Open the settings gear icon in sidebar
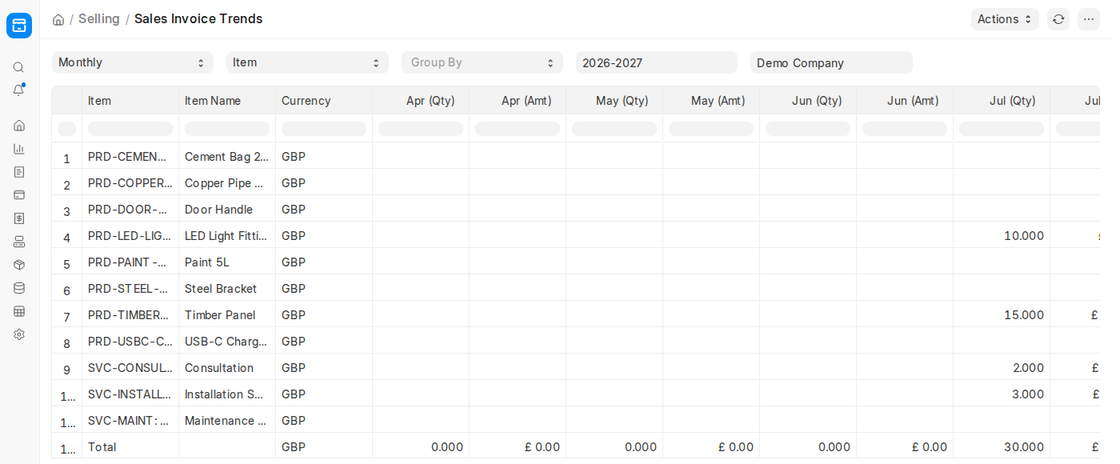The width and height of the screenshot is (1120, 464). tap(19, 334)
